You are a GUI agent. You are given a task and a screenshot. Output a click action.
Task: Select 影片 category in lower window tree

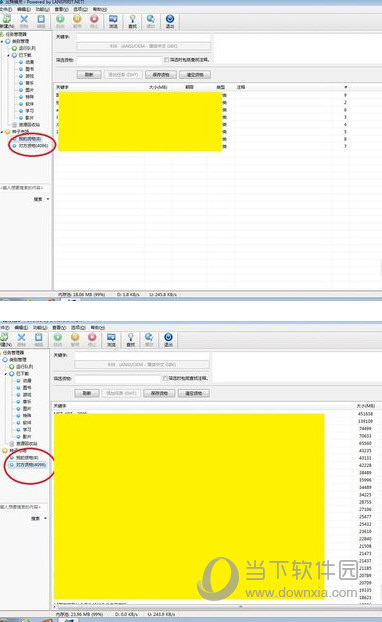point(27,437)
